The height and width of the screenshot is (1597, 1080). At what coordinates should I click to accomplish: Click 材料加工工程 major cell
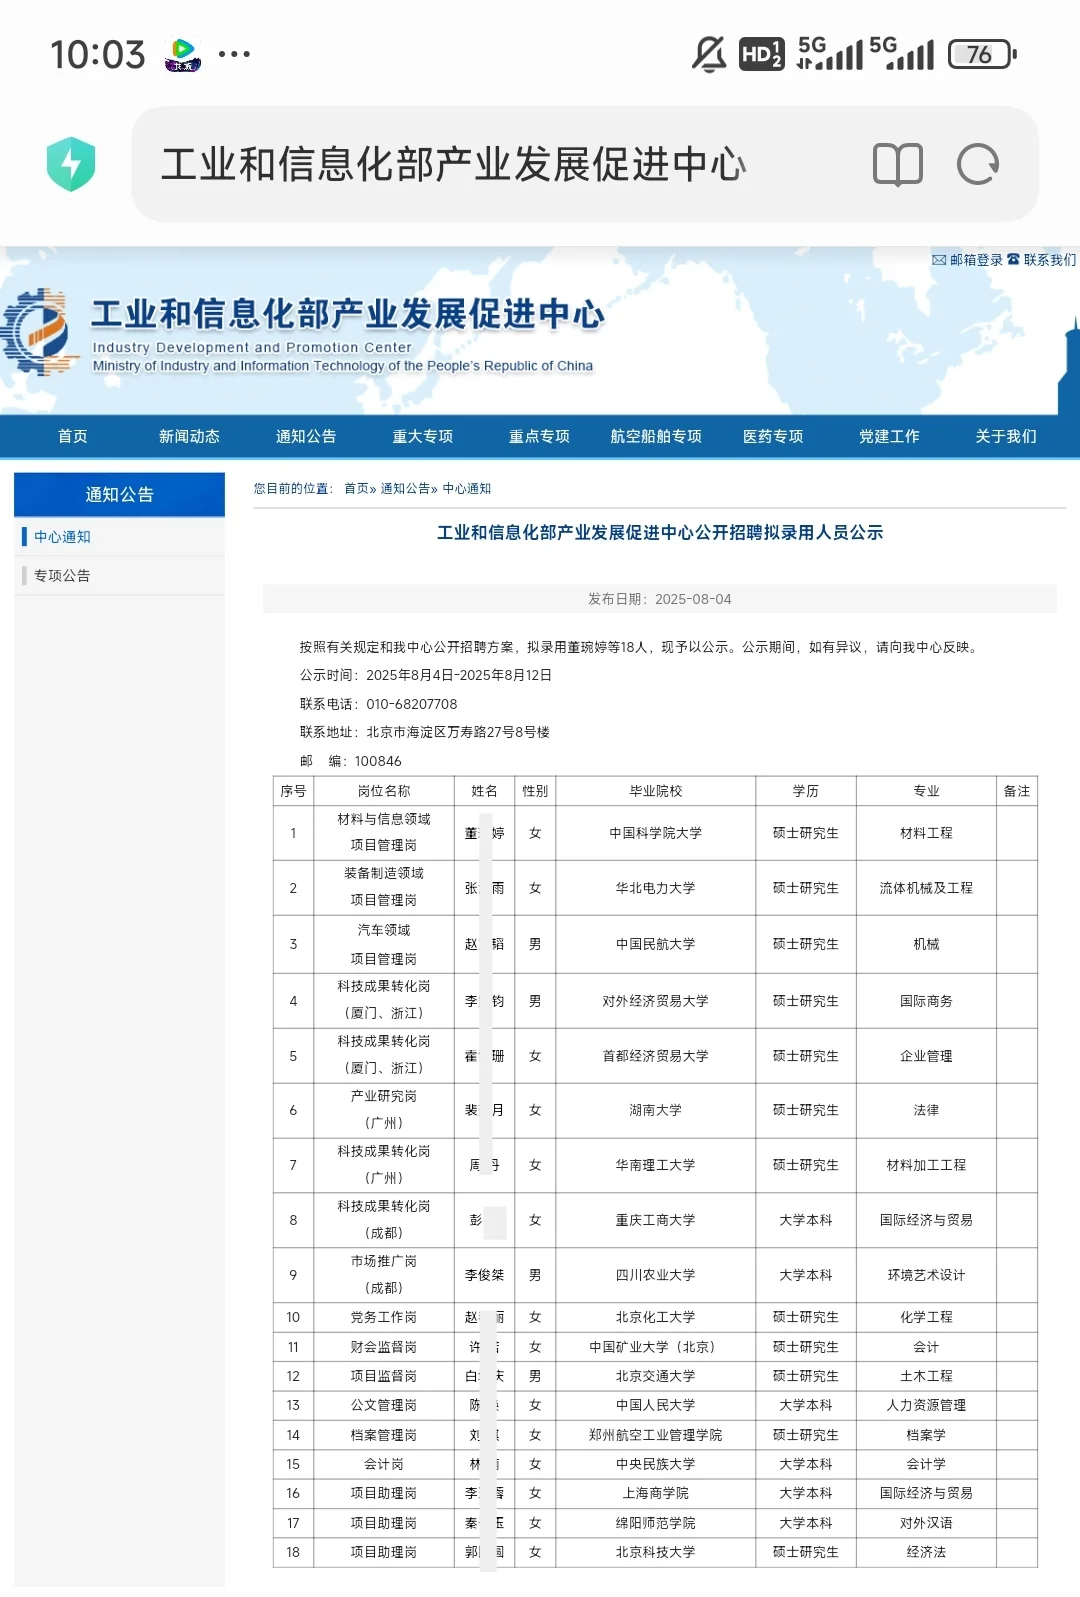(x=926, y=1165)
